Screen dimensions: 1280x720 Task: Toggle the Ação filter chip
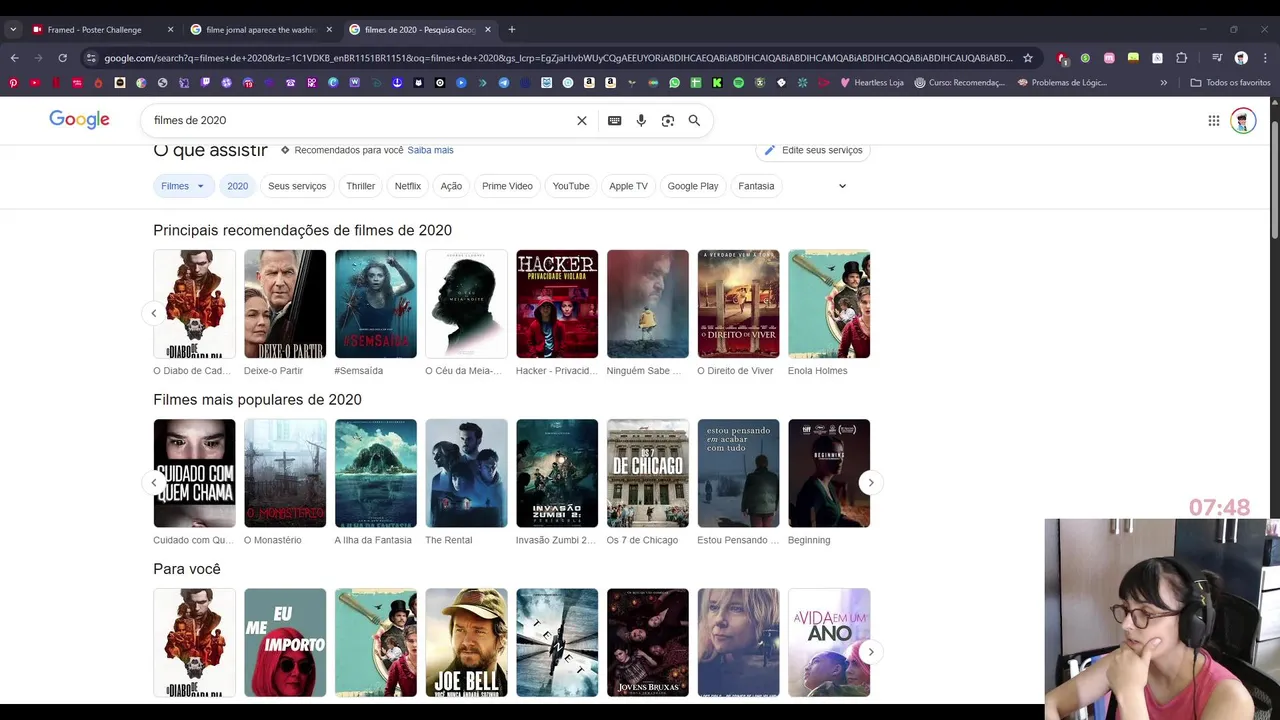[452, 186]
